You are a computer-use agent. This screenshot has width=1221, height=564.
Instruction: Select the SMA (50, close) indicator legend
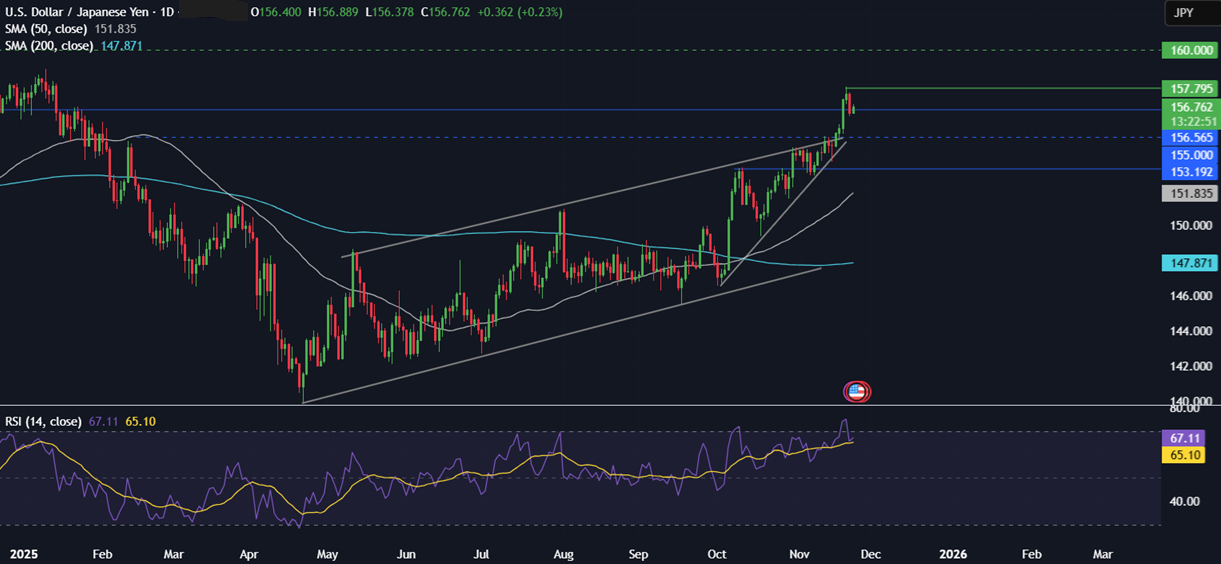click(x=47, y=29)
